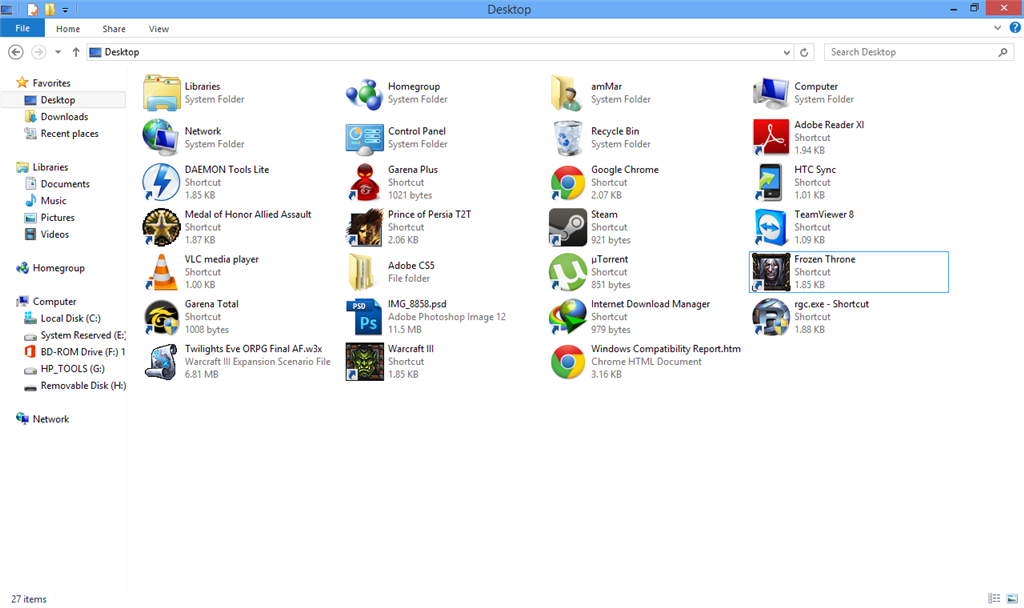The width and height of the screenshot is (1024, 608).
Task: Select Windows Compatibility Report.htm icon
Action: [568, 362]
